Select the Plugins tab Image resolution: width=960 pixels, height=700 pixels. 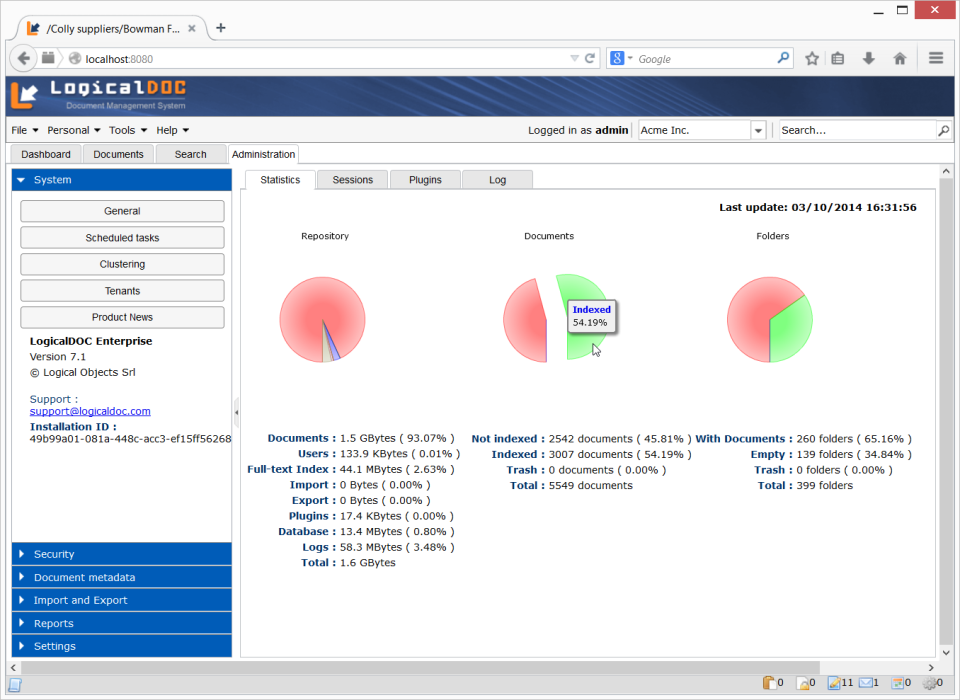pos(424,179)
